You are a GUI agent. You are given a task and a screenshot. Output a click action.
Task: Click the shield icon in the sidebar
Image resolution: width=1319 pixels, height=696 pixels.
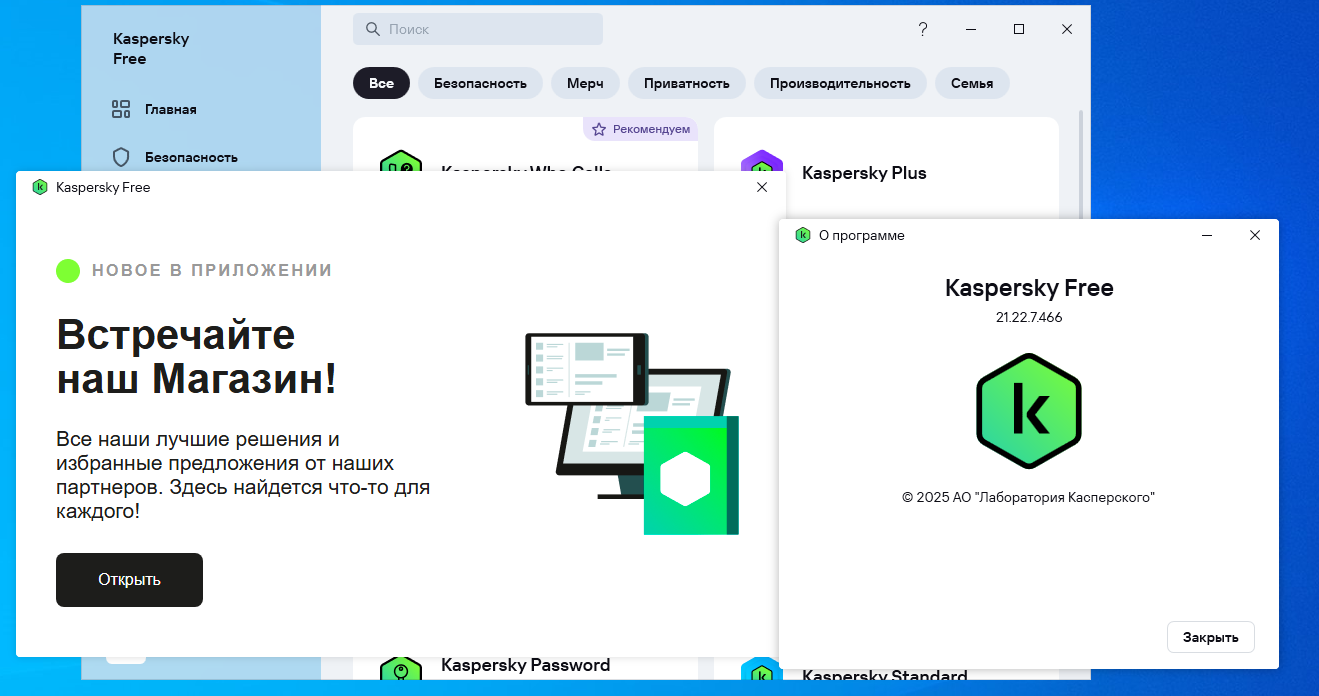(x=121, y=157)
